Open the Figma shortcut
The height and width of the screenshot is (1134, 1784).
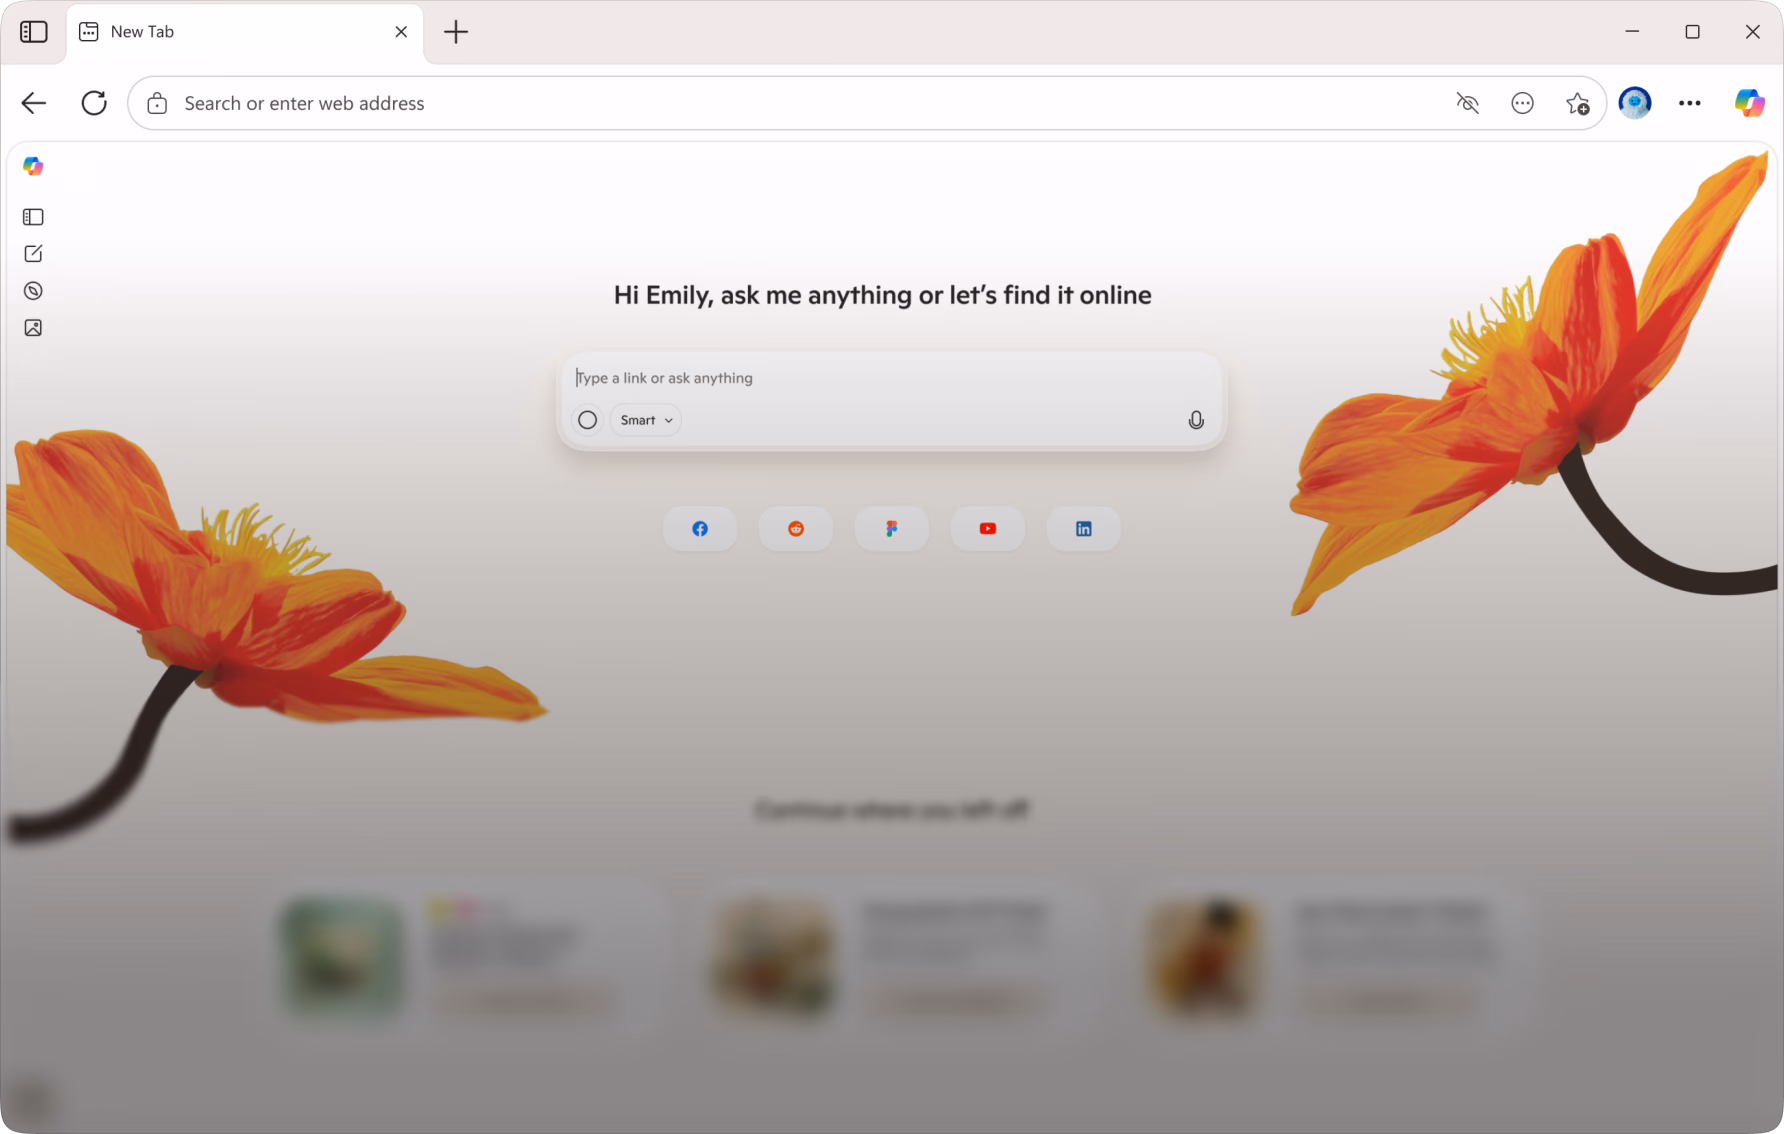892,529
